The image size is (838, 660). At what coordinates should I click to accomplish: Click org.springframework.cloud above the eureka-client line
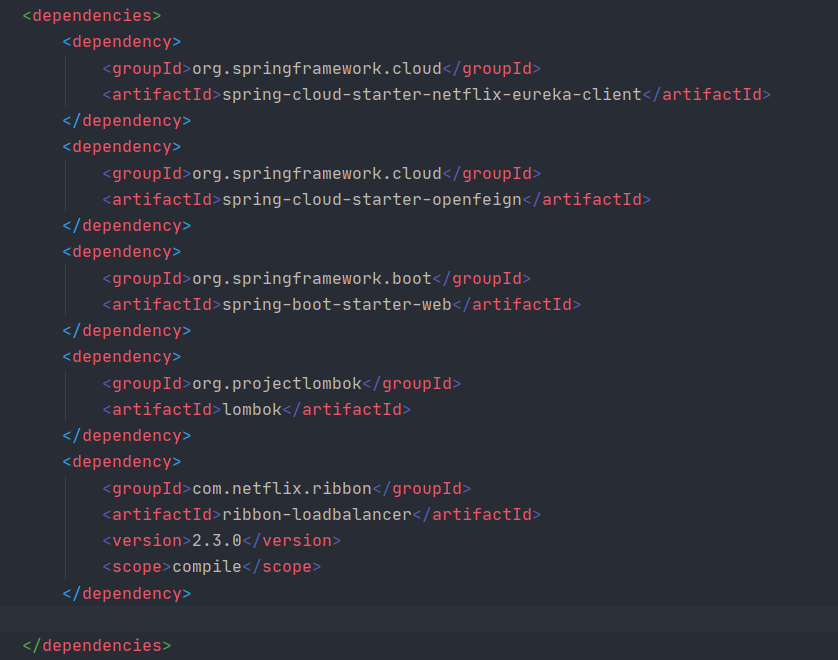click(x=317, y=68)
